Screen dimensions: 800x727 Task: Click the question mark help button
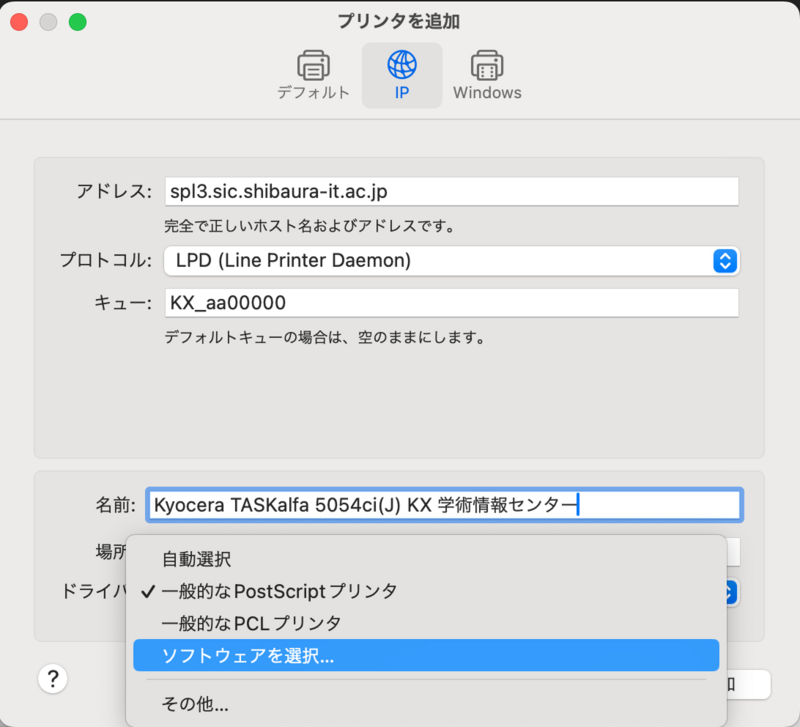click(x=52, y=678)
